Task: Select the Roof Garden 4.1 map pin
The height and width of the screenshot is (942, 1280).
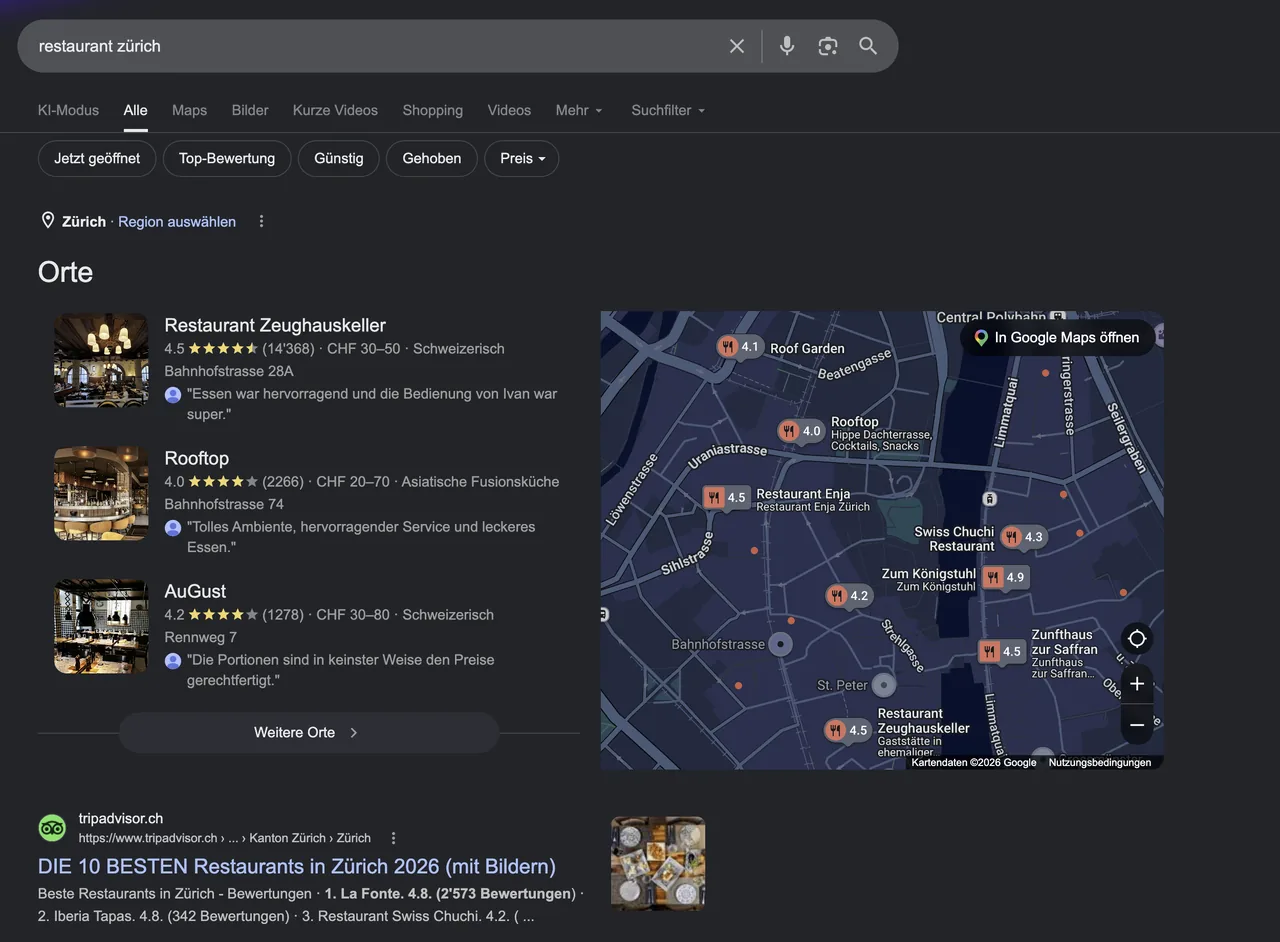Action: coord(739,347)
